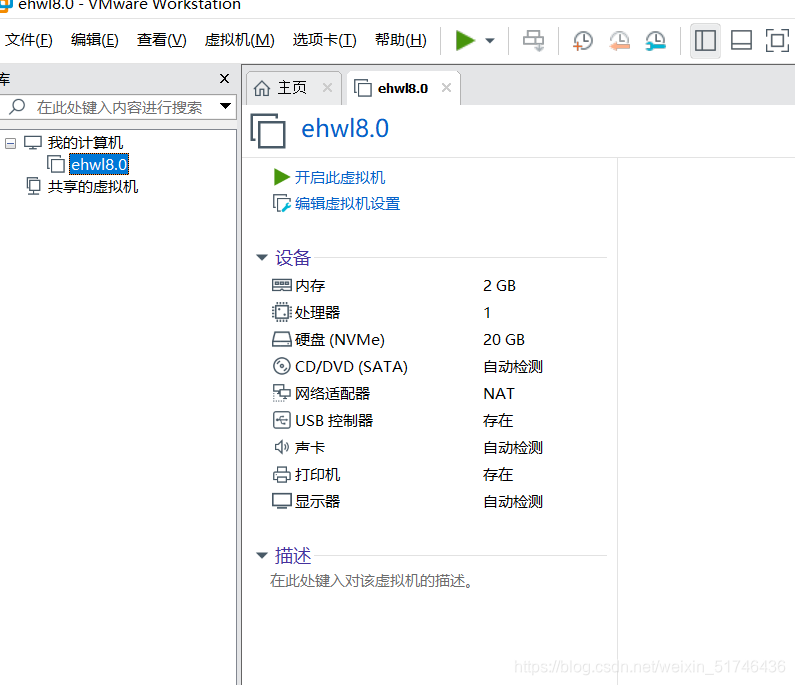Open the power options dropdown arrow
795x685 pixels.
coord(490,41)
